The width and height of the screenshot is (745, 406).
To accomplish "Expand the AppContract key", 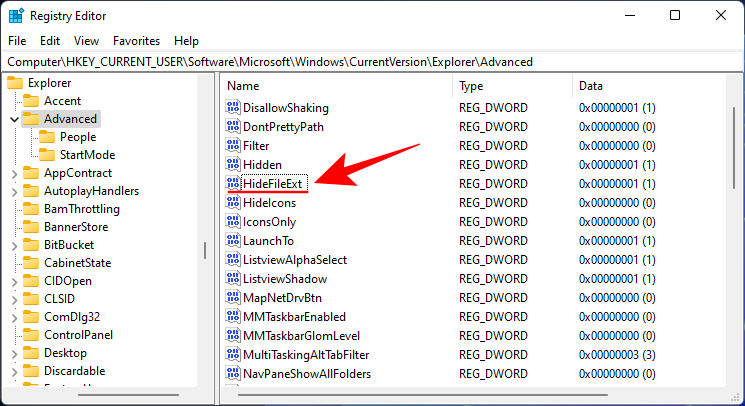I will click(14, 173).
